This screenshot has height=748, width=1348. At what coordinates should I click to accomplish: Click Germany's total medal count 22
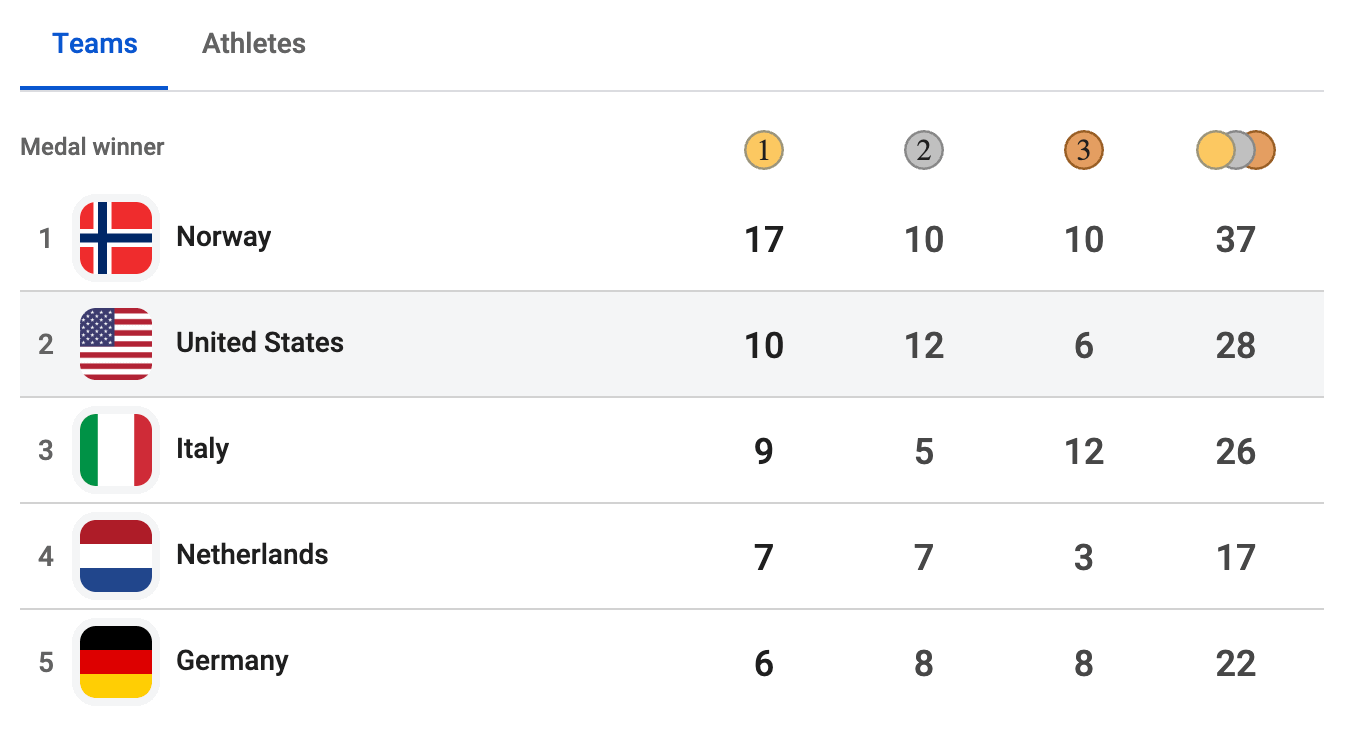(1236, 664)
